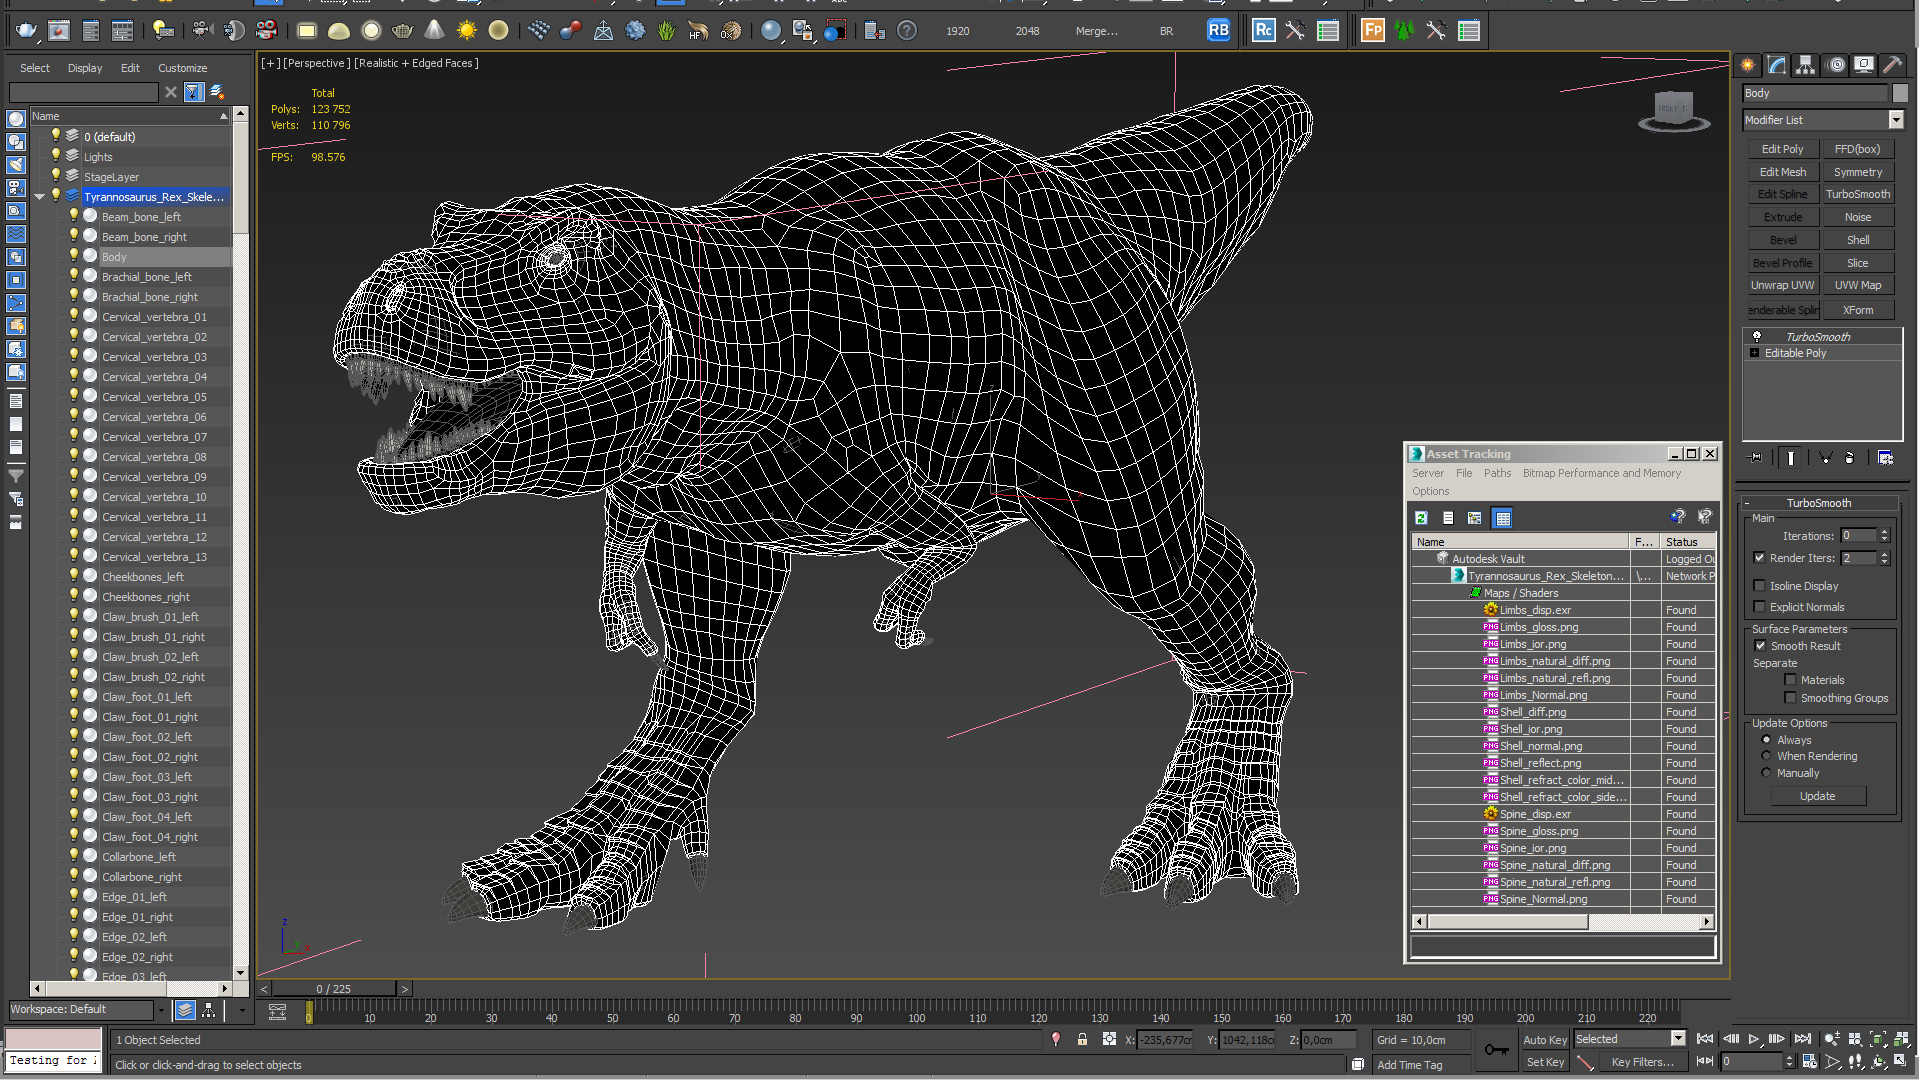Open the Forest Pack Fp icon

1373,31
